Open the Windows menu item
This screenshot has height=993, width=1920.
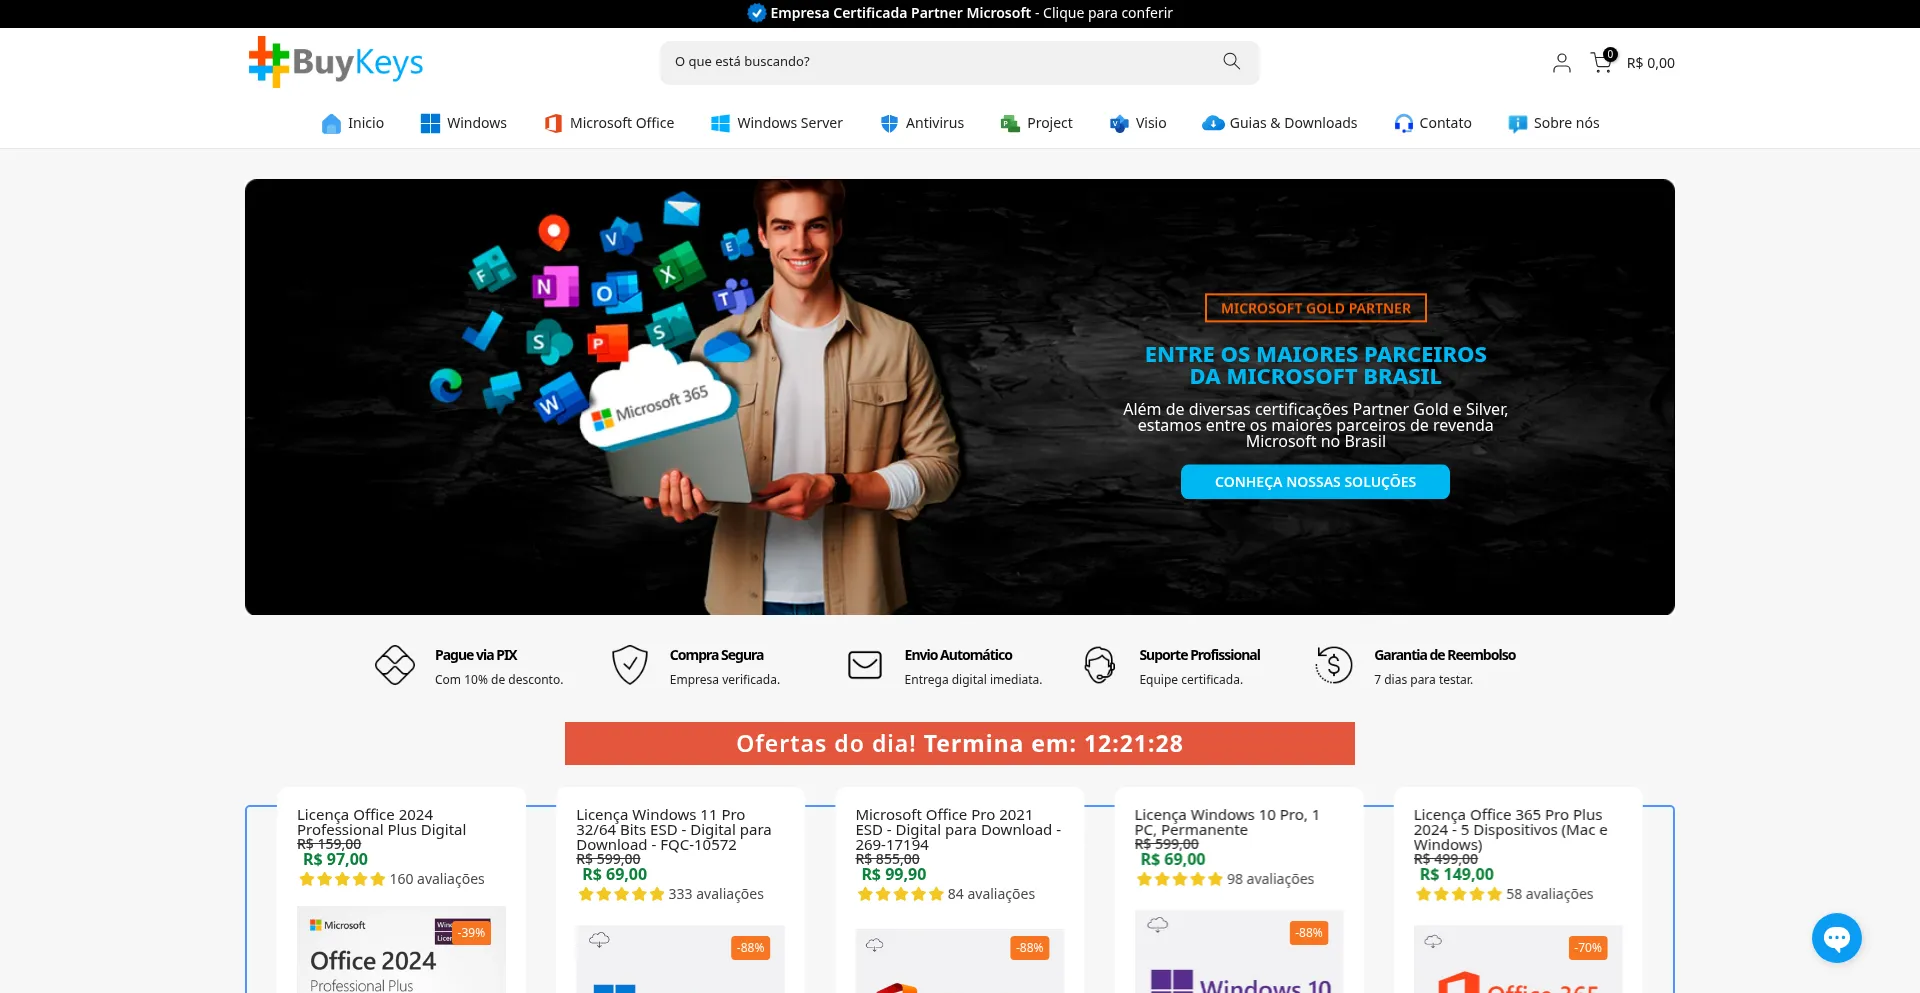464,123
